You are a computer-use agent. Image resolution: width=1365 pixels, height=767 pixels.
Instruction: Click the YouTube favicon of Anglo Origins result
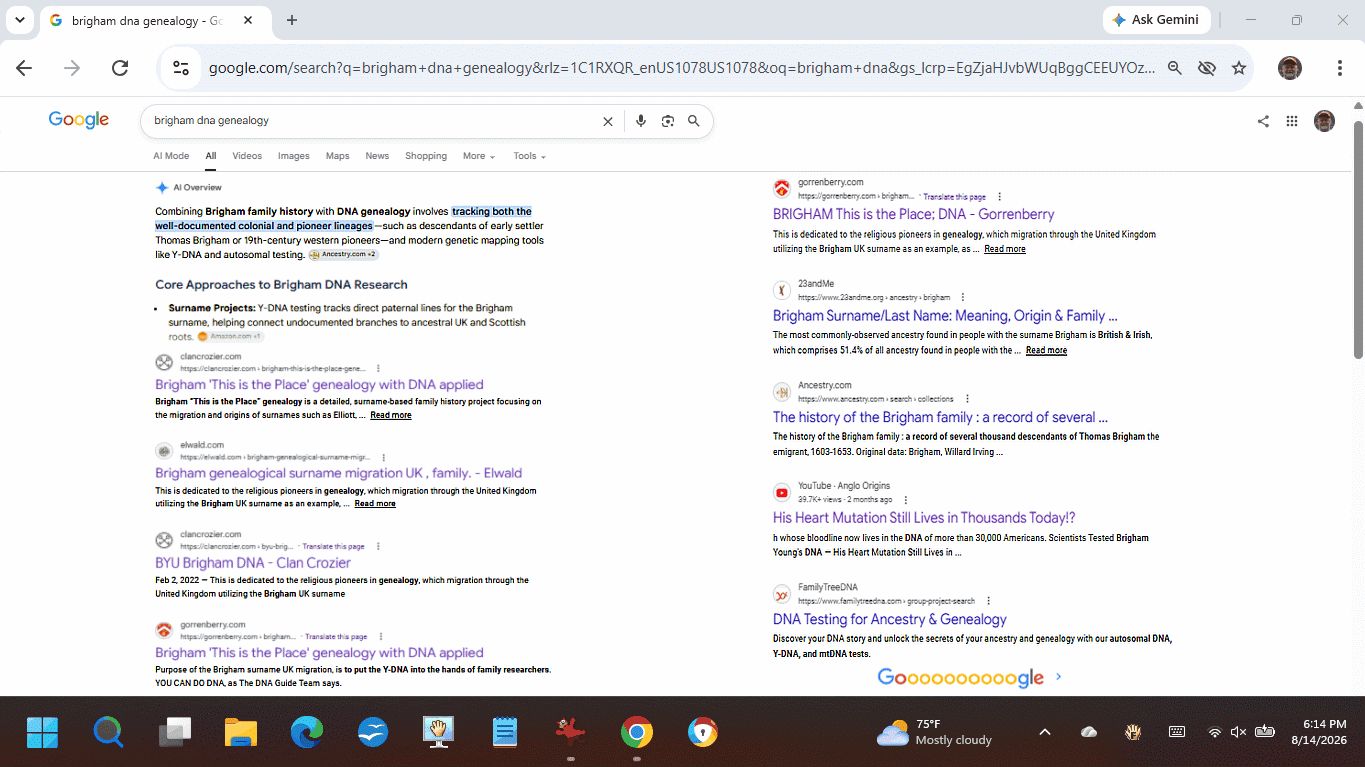782,492
